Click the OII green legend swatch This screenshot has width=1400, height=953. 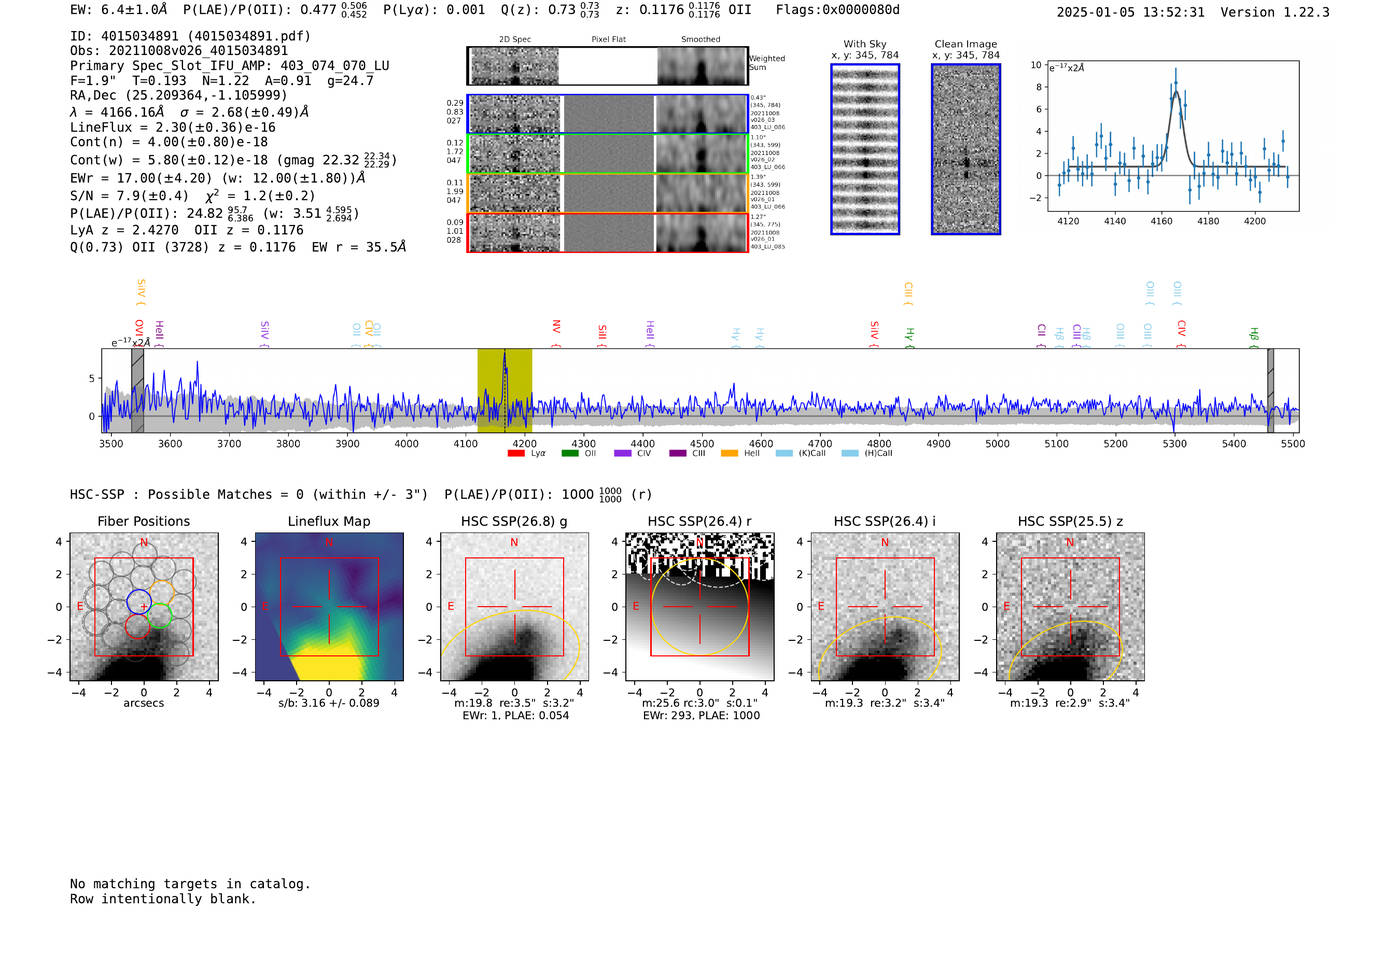(570, 454)
